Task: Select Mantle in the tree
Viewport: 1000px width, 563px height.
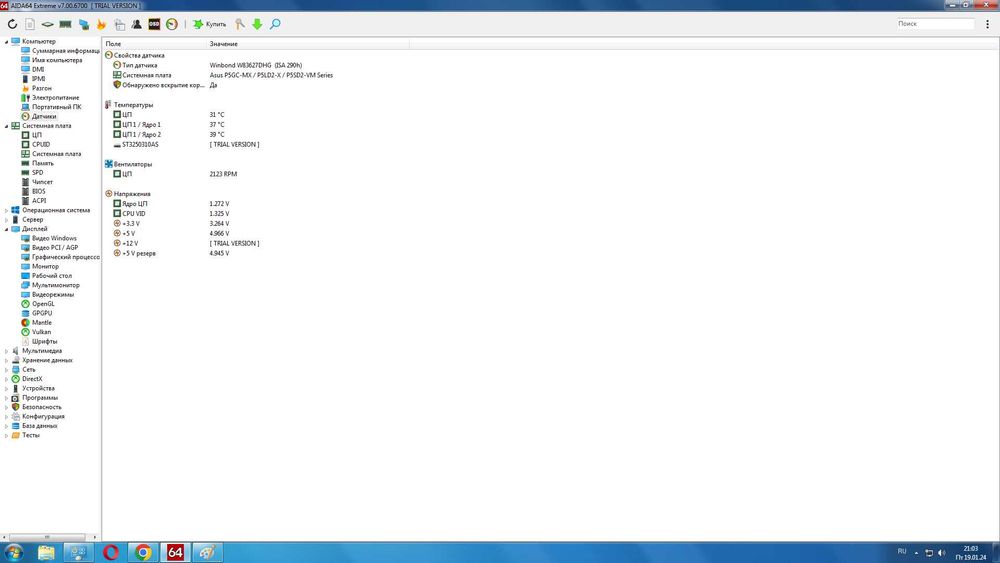Action: pyautogui.click(x=41, y=323)
